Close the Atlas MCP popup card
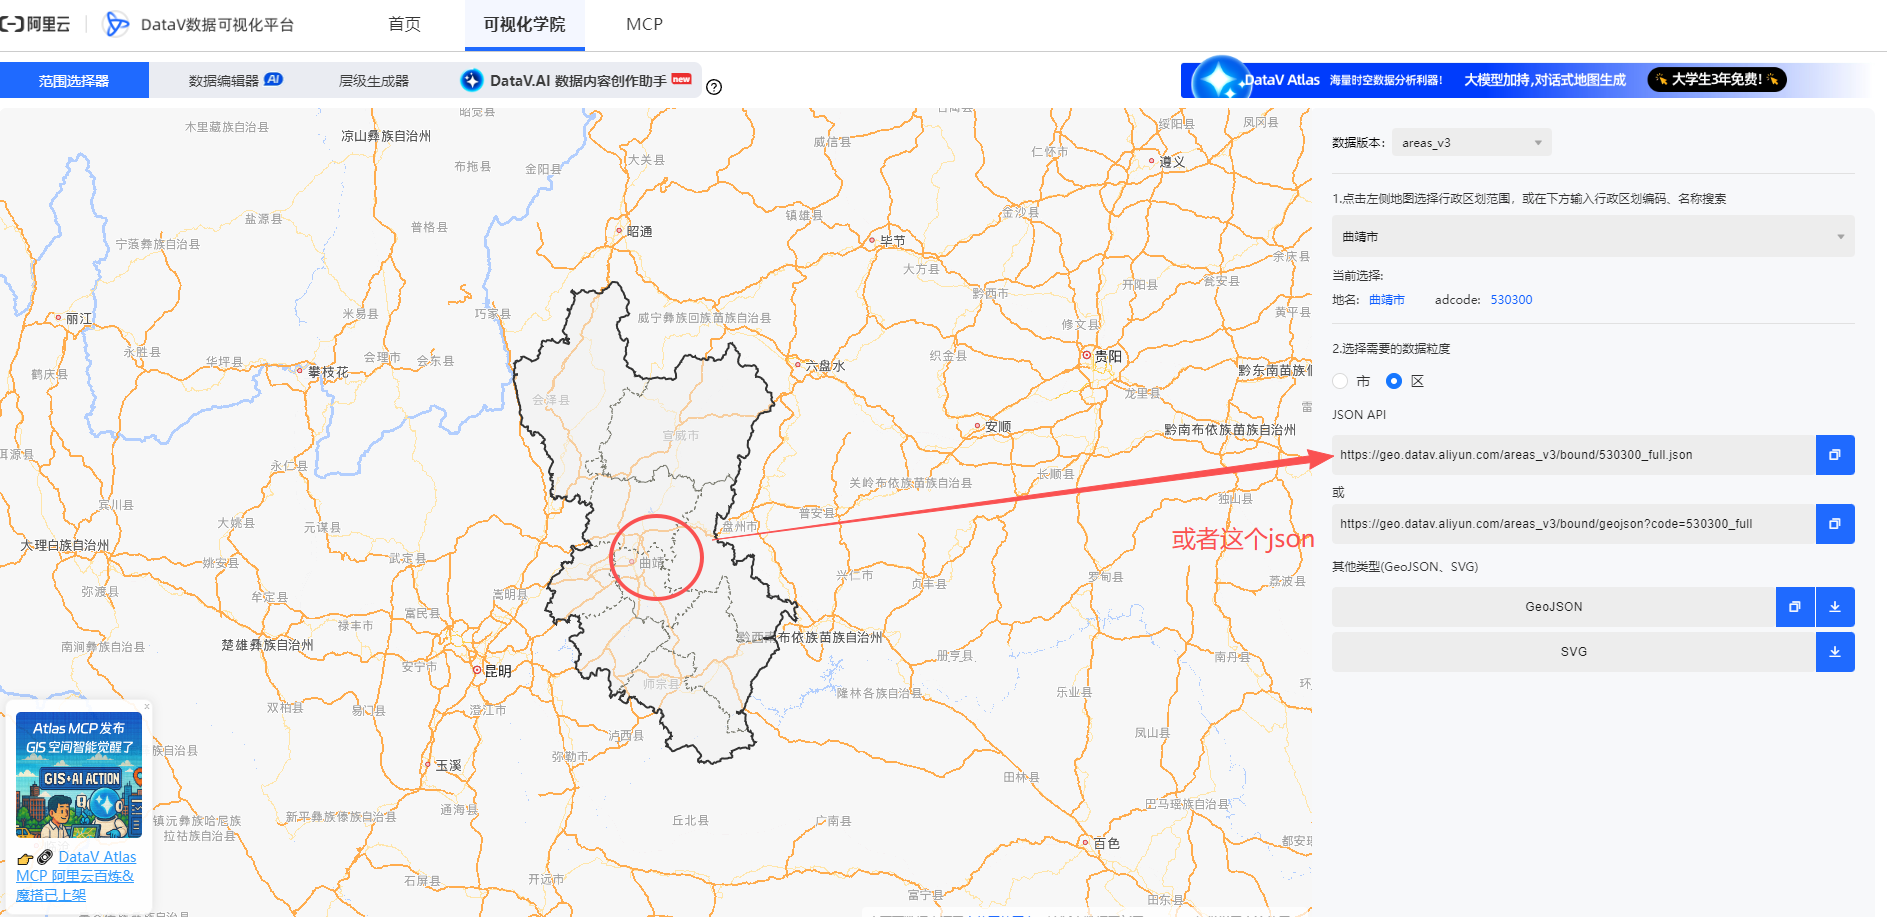Image resolution: width=1887 pixels, height=917 pixels. pos(147,706)
